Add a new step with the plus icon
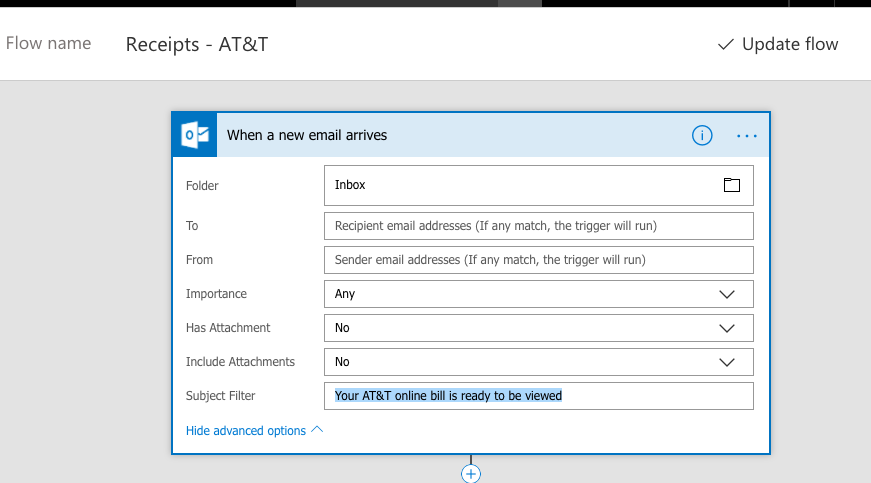This screenshot has height=483, width=871. coord(471,474)
